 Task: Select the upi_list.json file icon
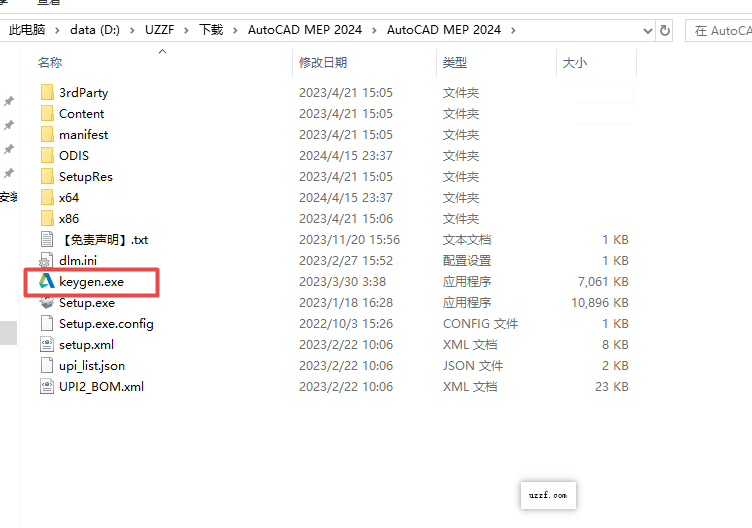point(47,365)
